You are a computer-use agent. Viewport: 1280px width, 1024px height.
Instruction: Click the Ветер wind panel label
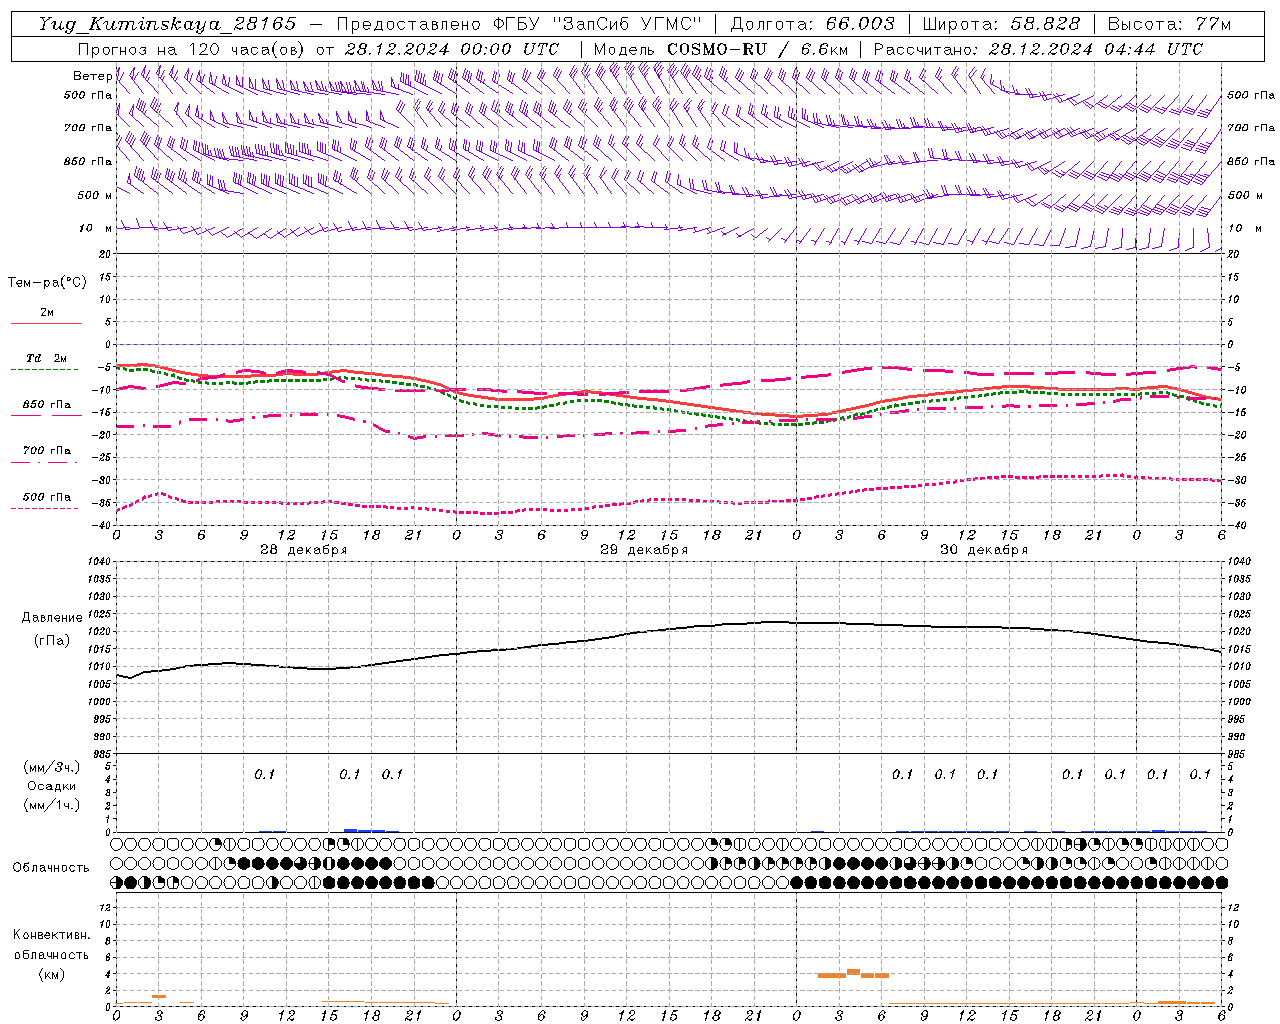point(92,76)
